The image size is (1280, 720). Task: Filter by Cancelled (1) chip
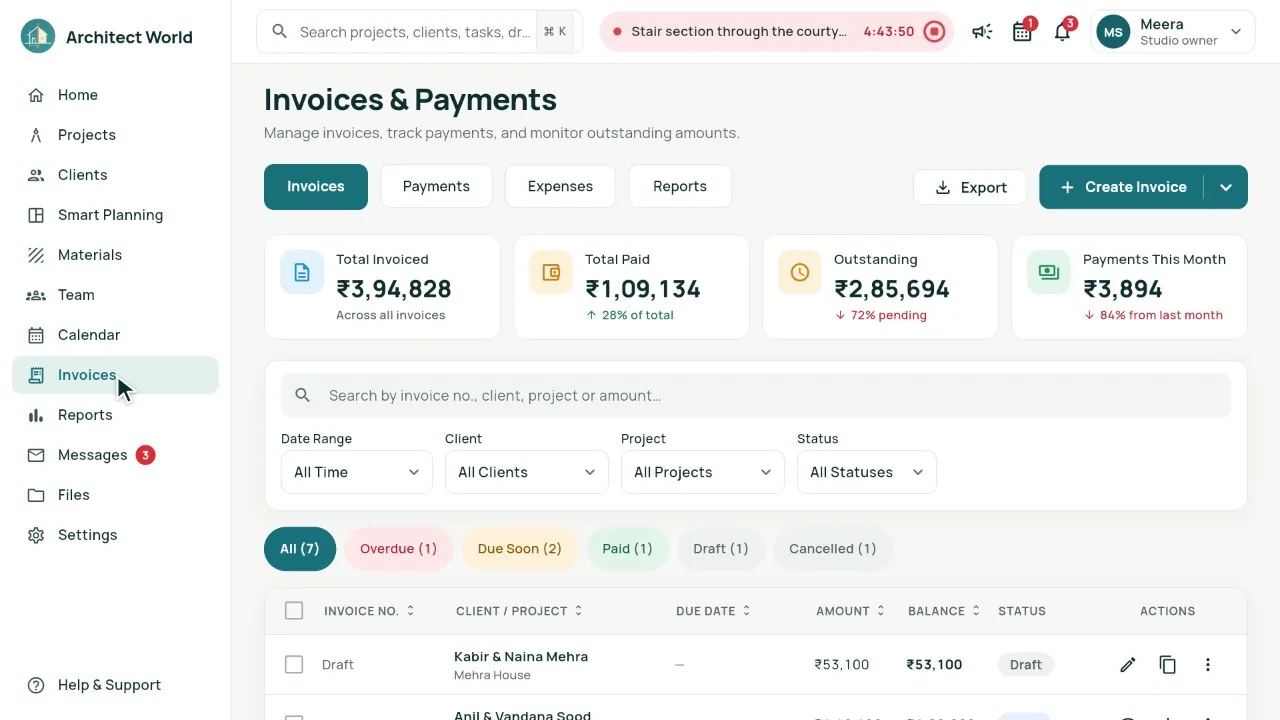832,549
